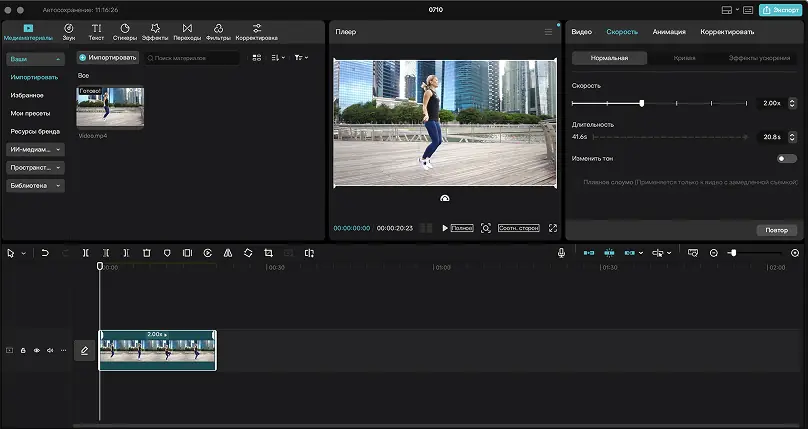Open the Переходы transitions panel
Image resolution: width=808 pixels, height=429 pixels.
pyautogui.click(x=187, y=32)
